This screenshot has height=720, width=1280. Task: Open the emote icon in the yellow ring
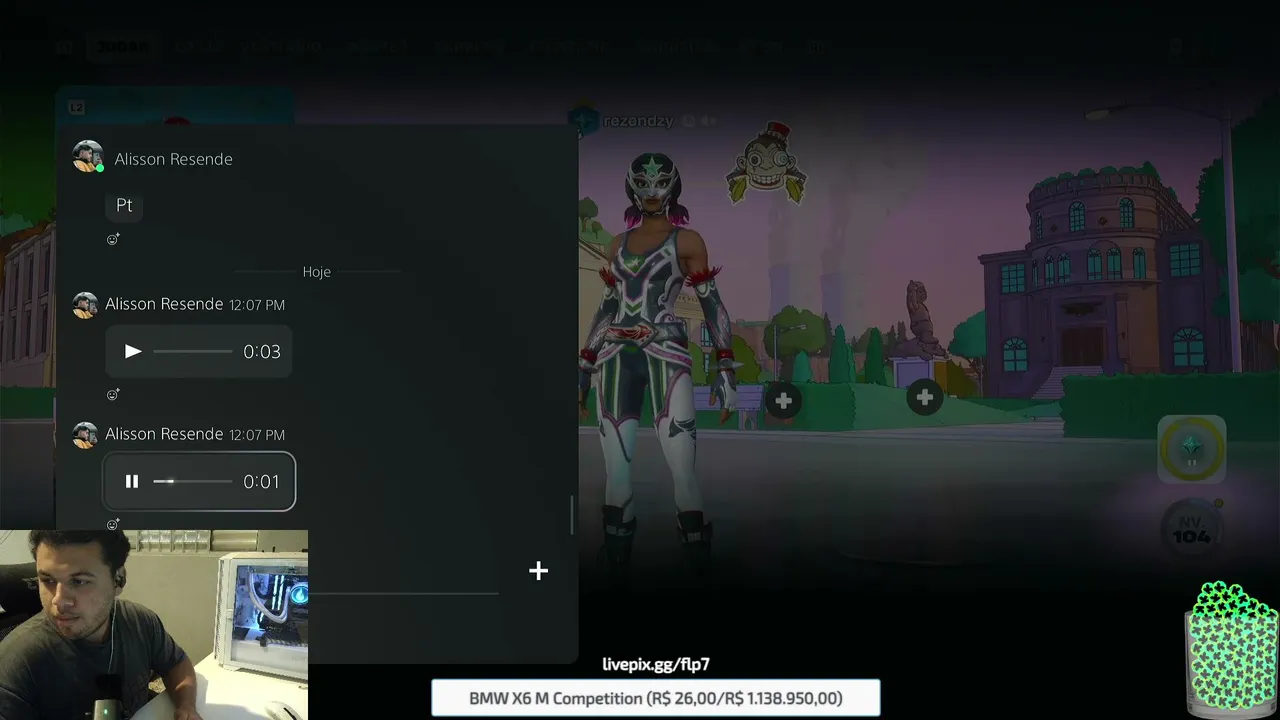point(1192,449)
